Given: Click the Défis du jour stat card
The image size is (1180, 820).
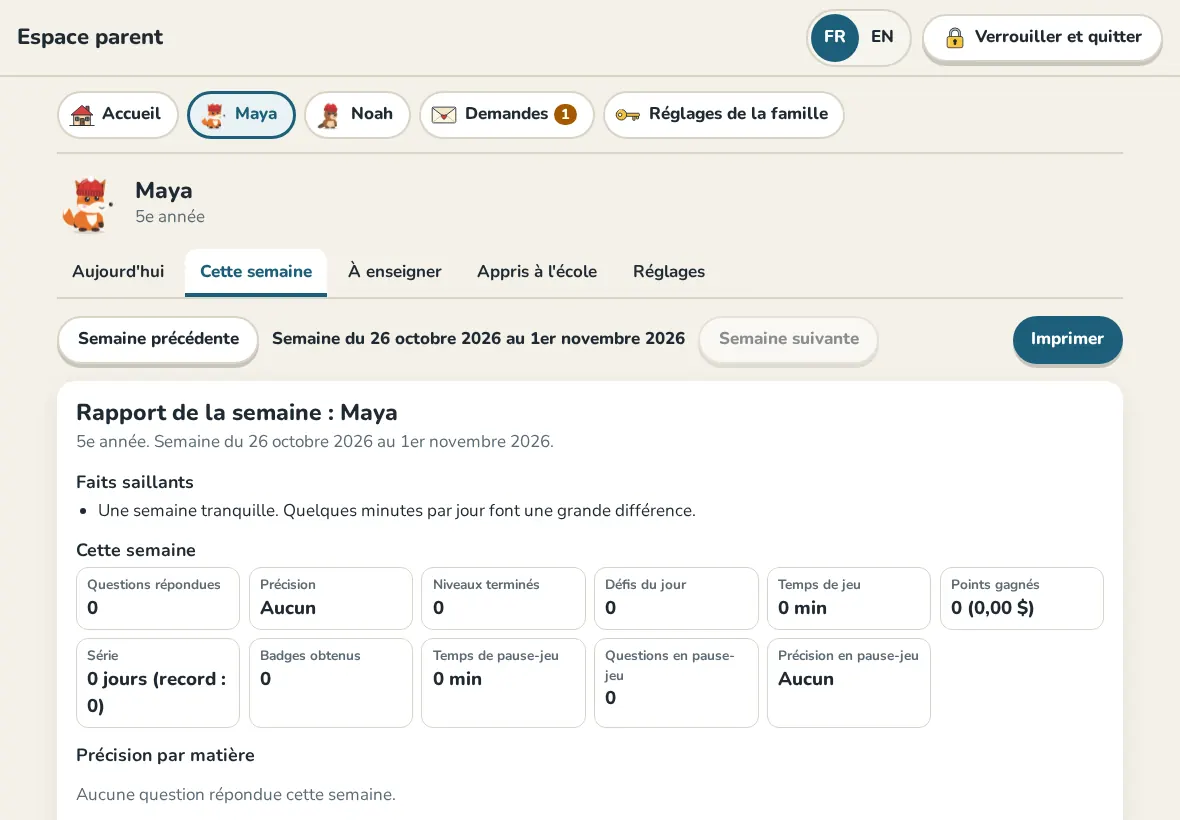Looking at the screenshot, I should tap(677, 598).
